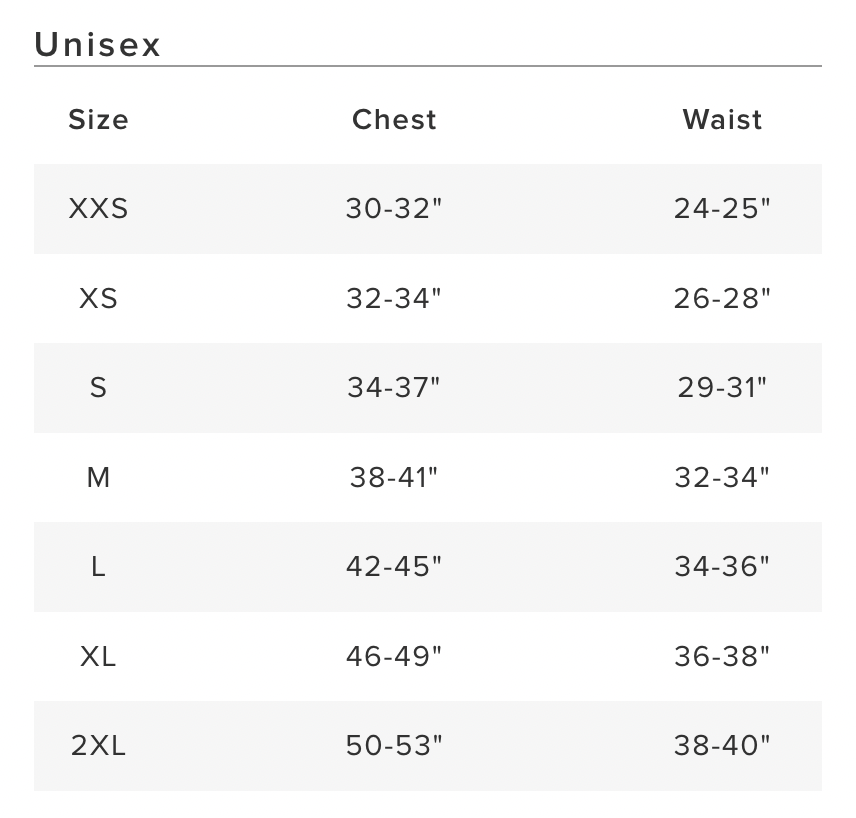856x818 pixels.
Task: Choose the XXS size label
Action: point(98,209)
